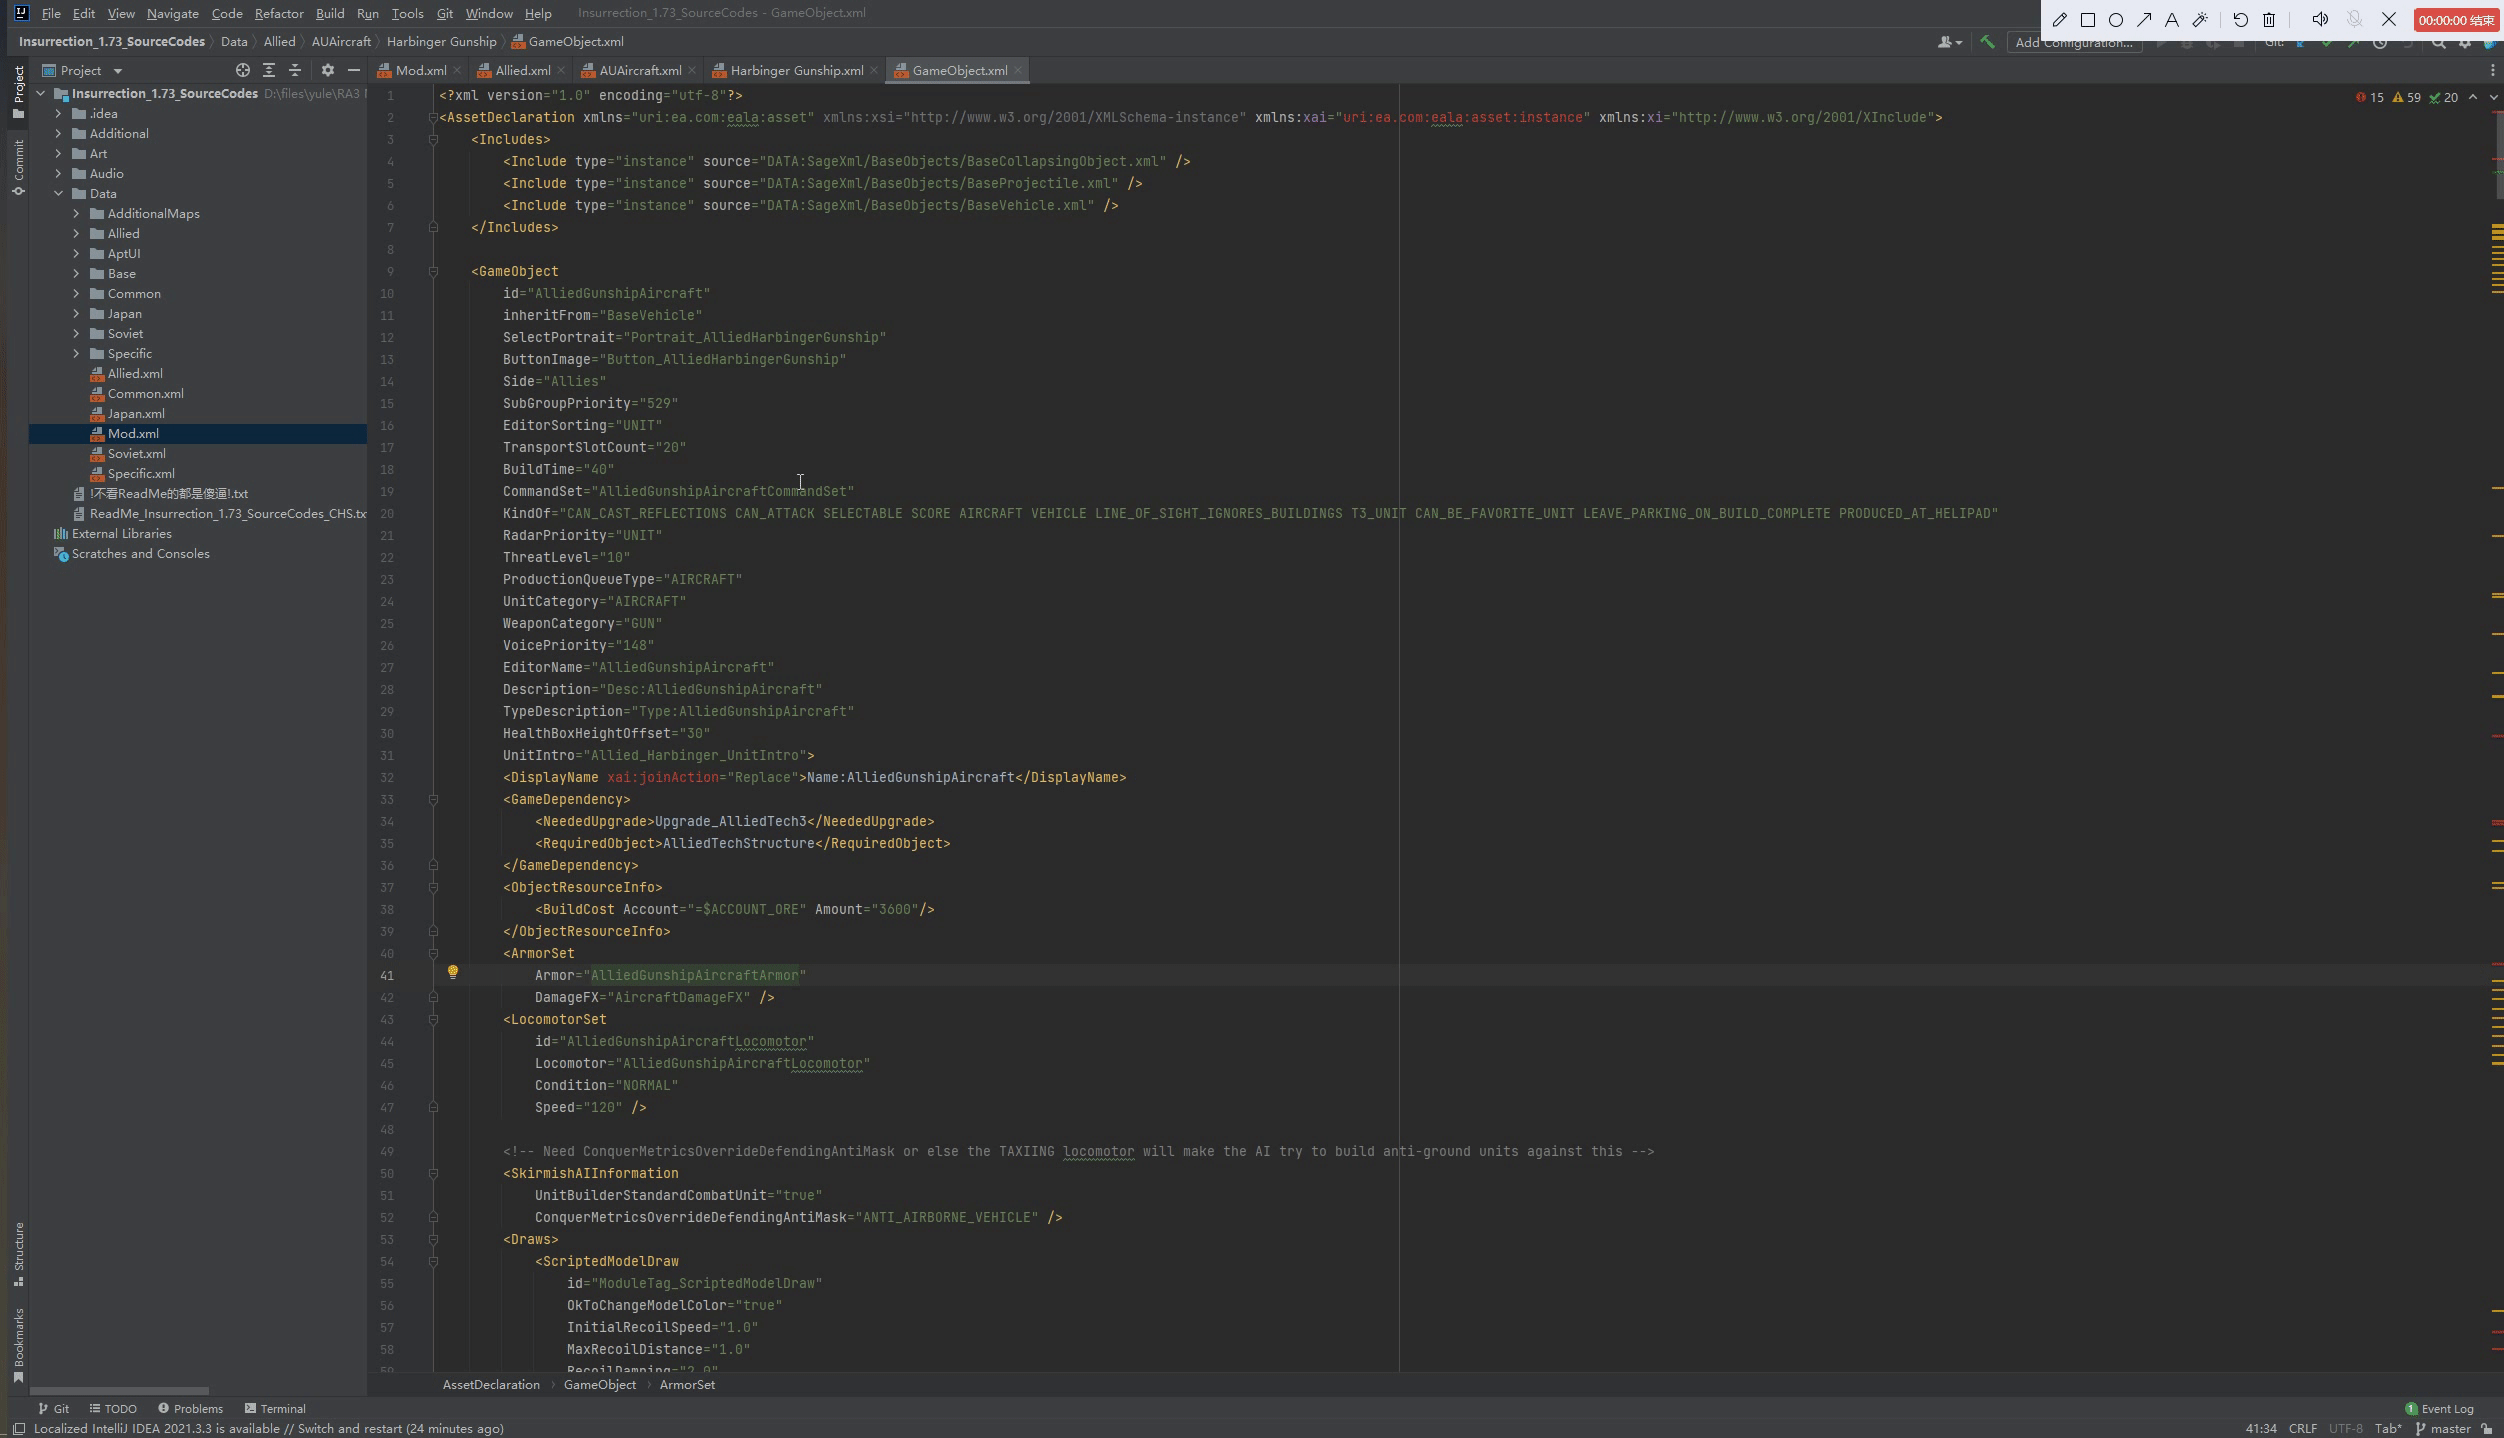The image size is (2504, 1438).
Task: Toggle speaker audio in recorder toolbar
Action: tap(2321, 20)
